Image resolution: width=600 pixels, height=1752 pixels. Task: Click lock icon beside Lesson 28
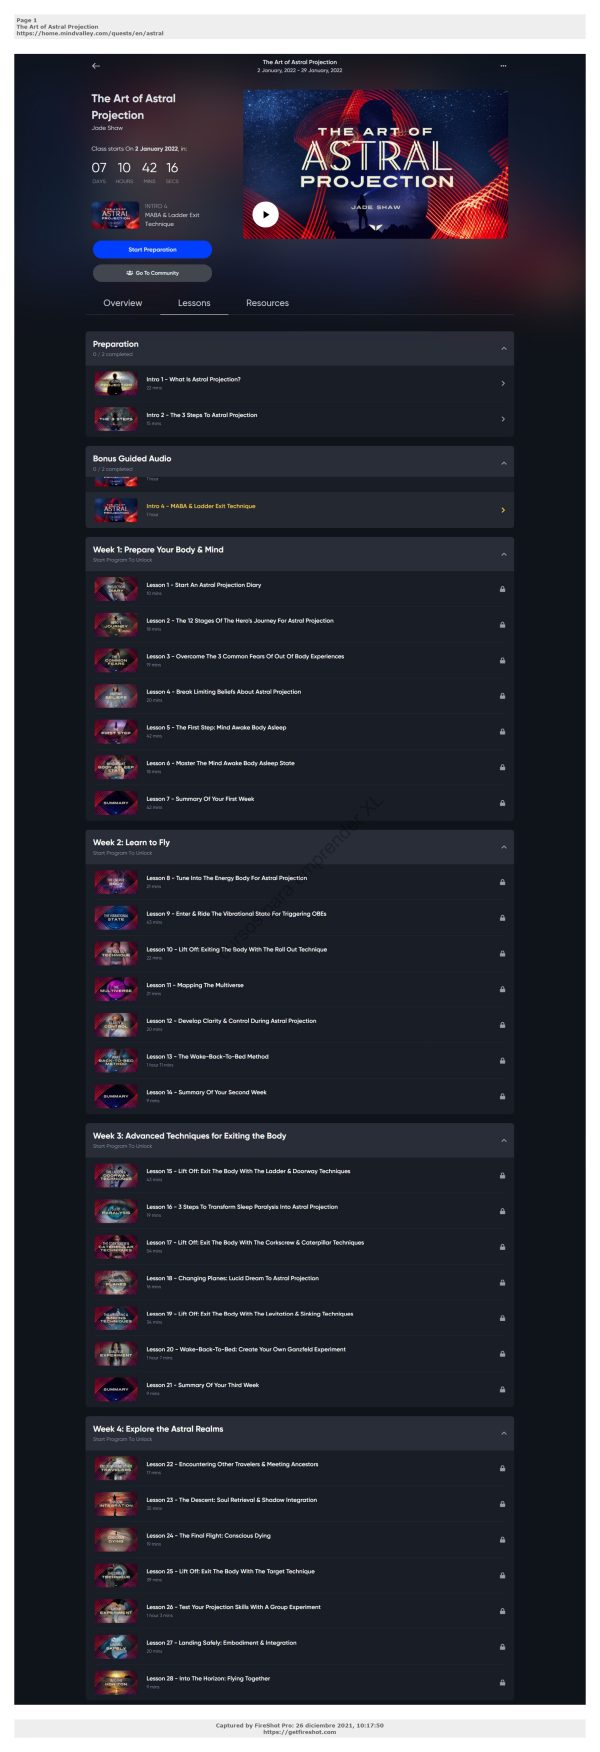[502, 1682]
